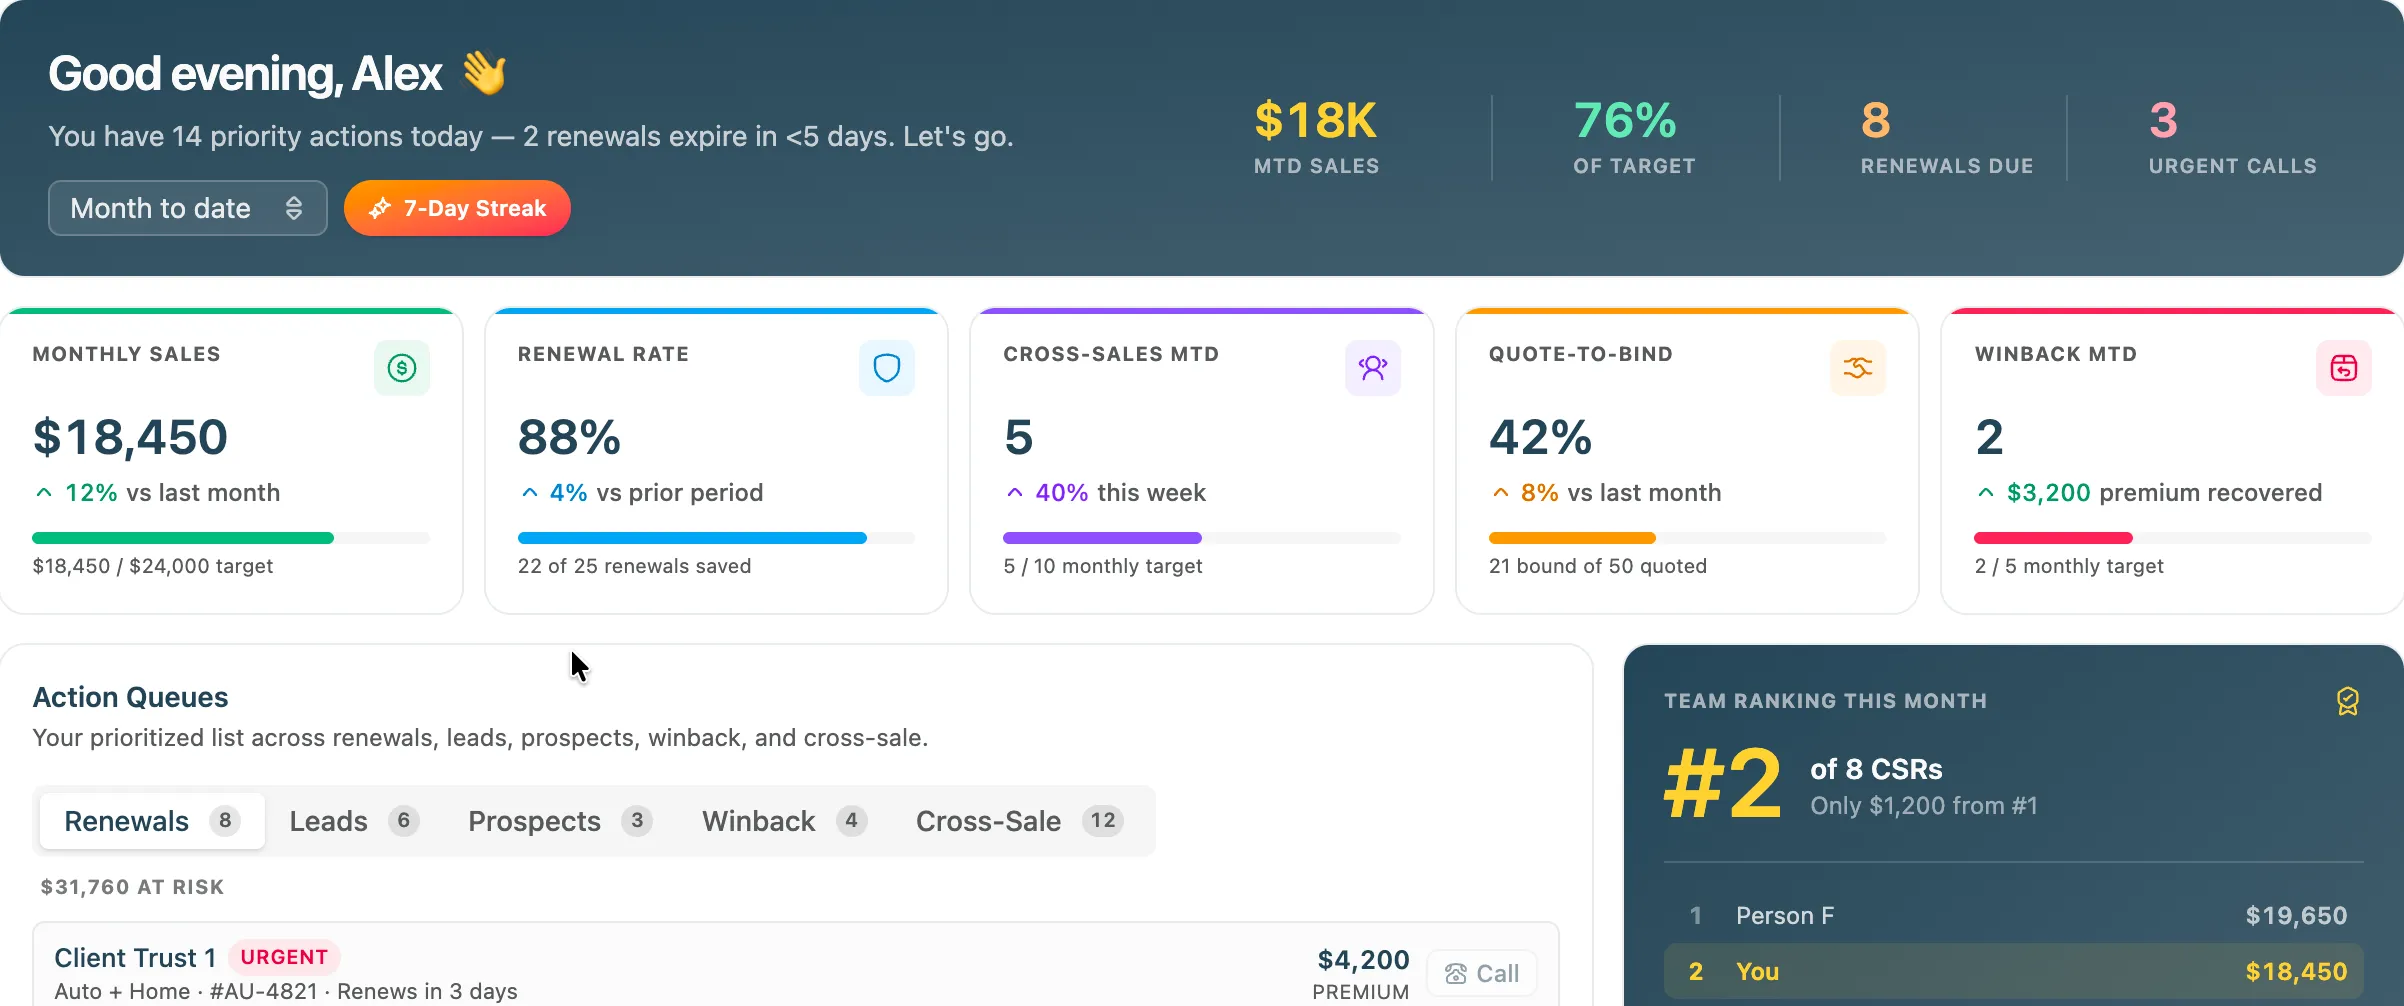Click the 7-Day Streak button
The width and height of the screenshot is (2404, 1006).
pyautogui.click(x=457, y=208)
